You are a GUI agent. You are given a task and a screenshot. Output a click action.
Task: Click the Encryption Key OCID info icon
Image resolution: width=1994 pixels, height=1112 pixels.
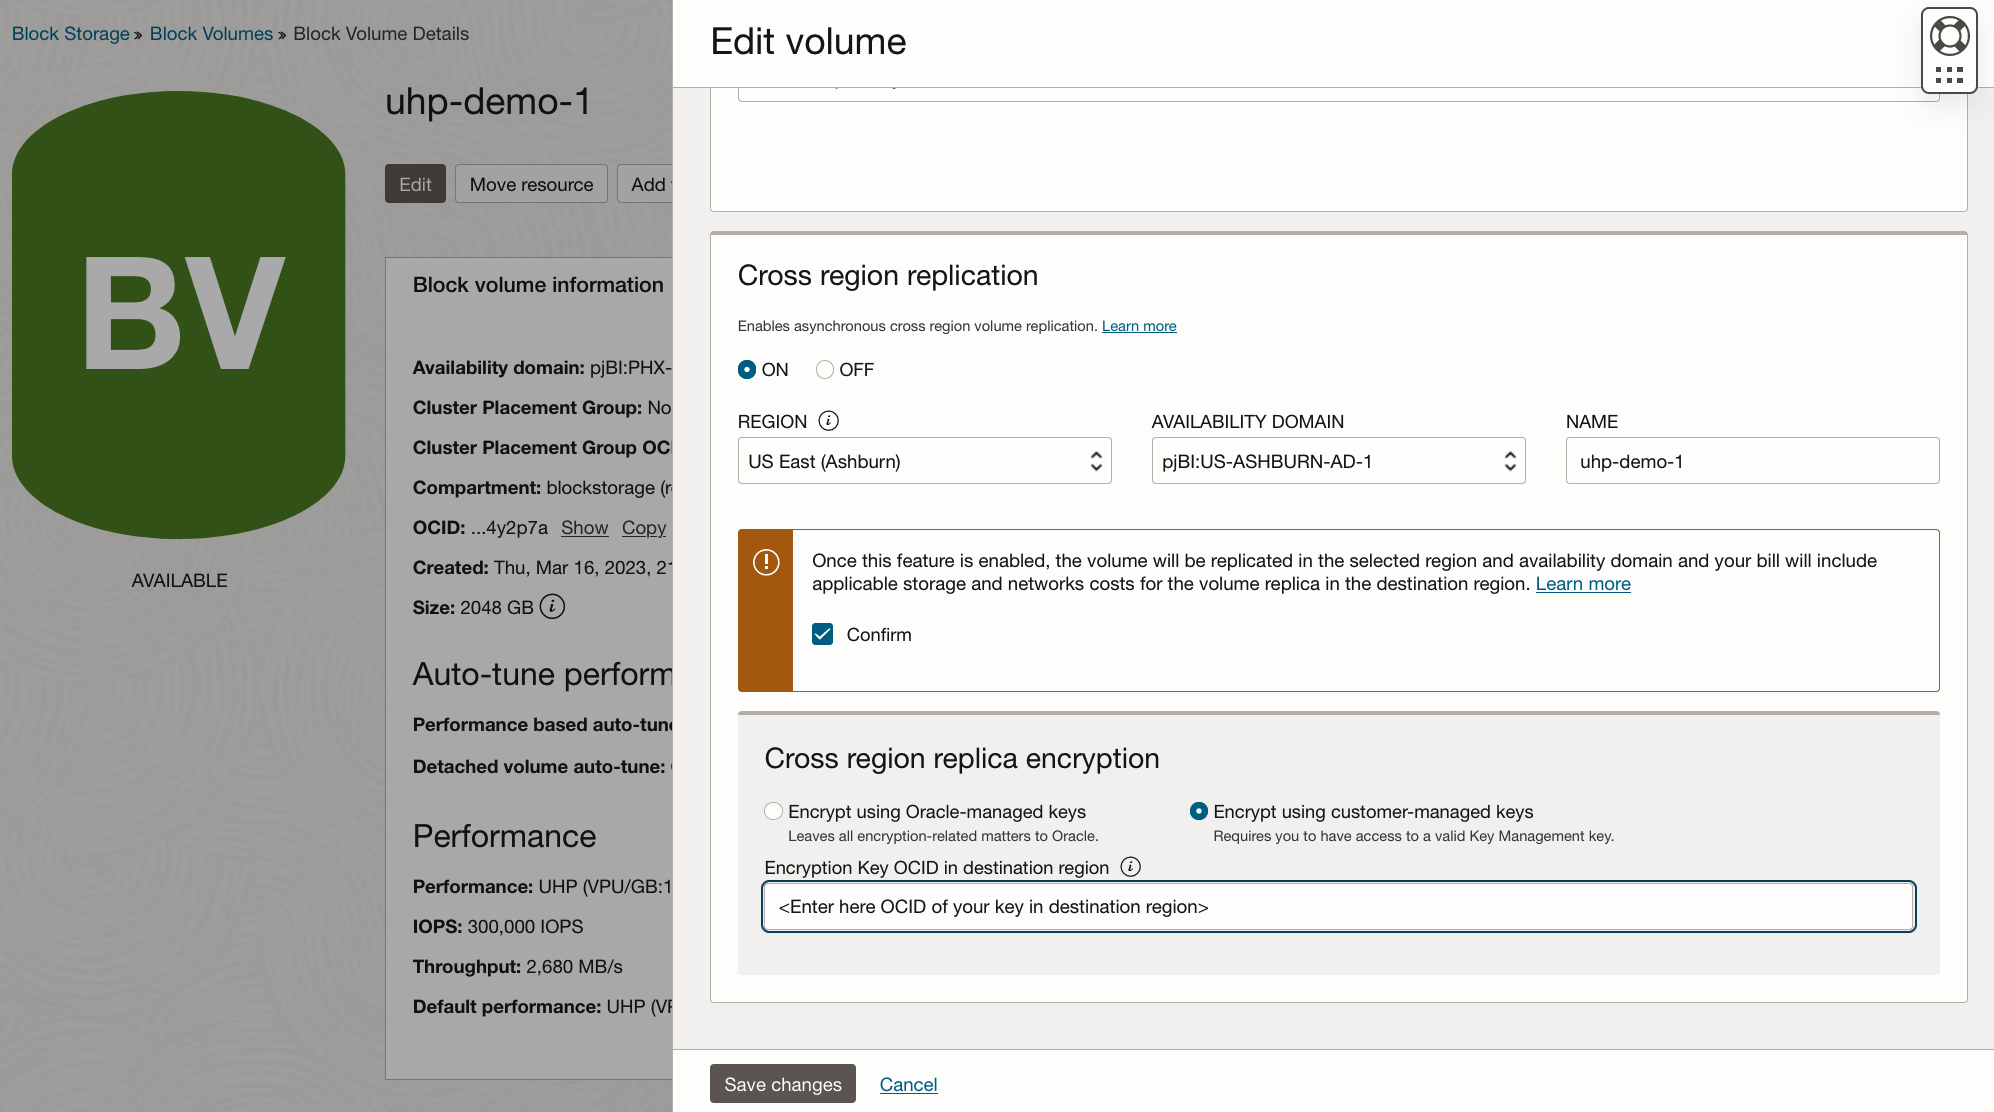[1131, 867]
